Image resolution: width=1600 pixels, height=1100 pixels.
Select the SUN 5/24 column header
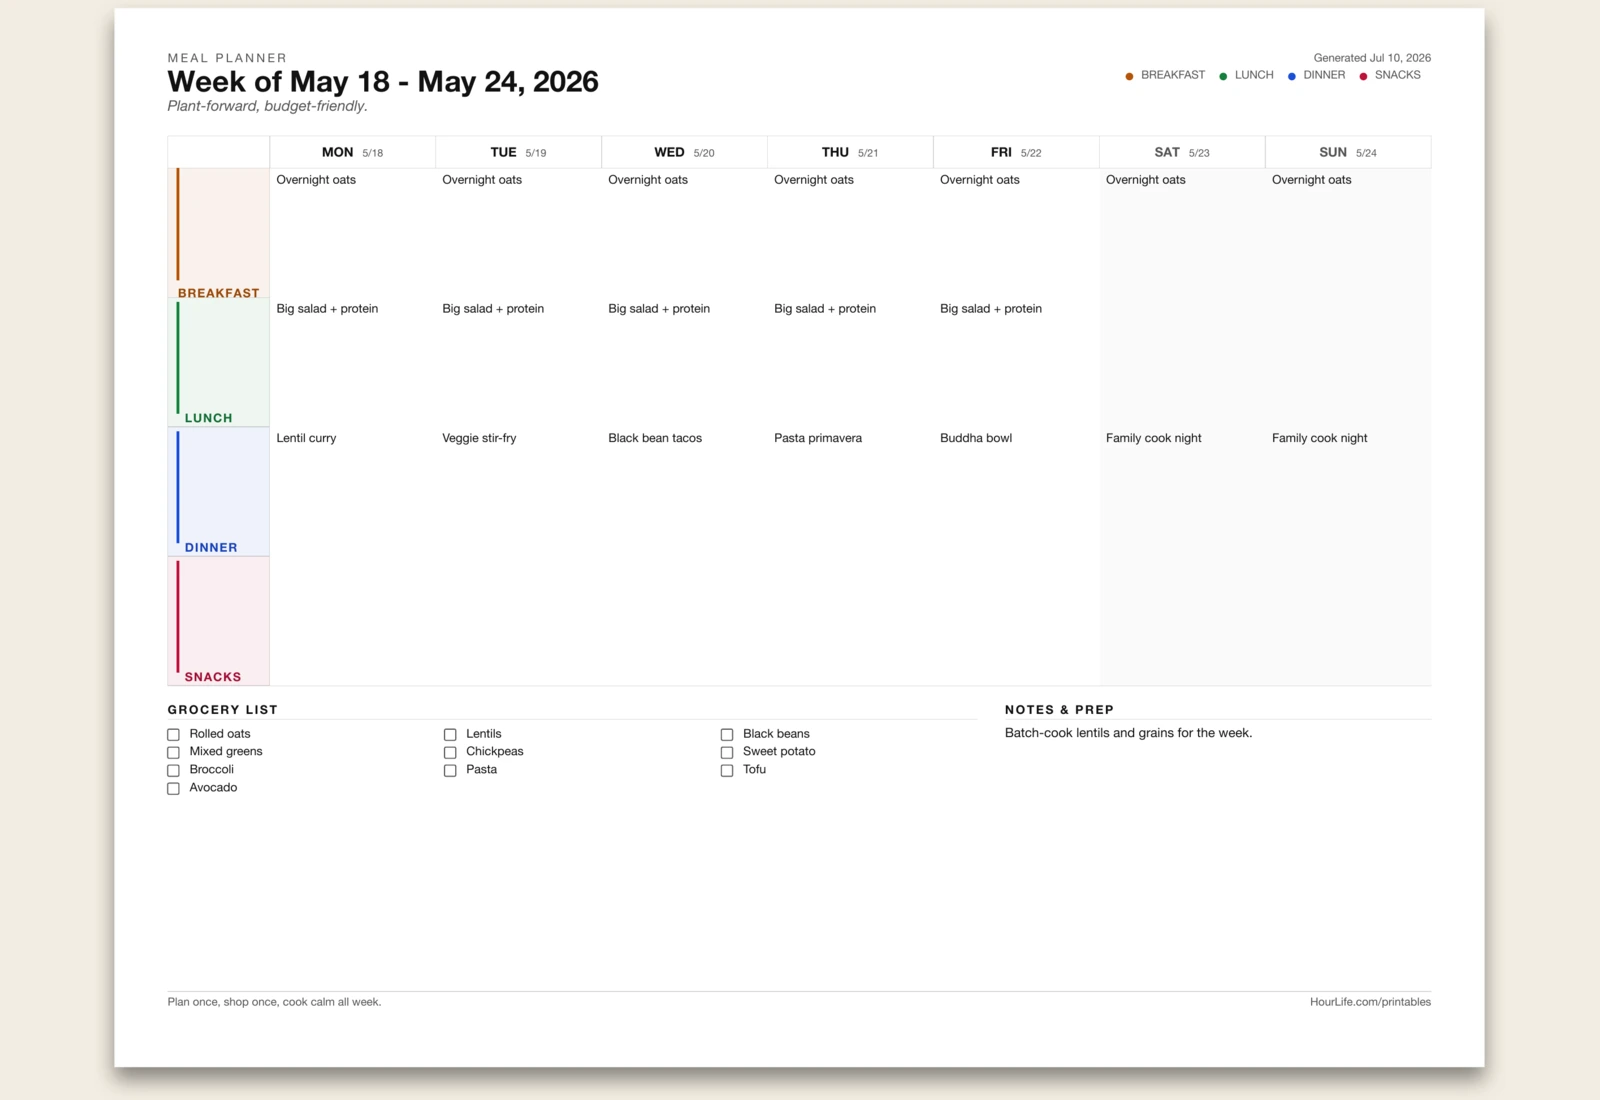(1348, 152)
